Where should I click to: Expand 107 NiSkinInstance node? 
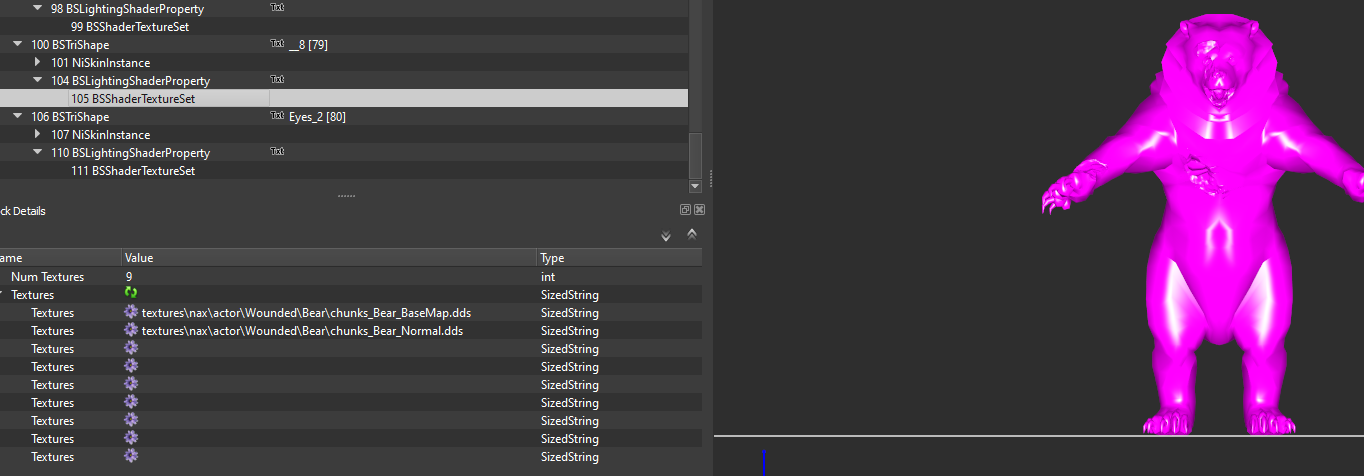pyautogui.click(x=38, y=134)
